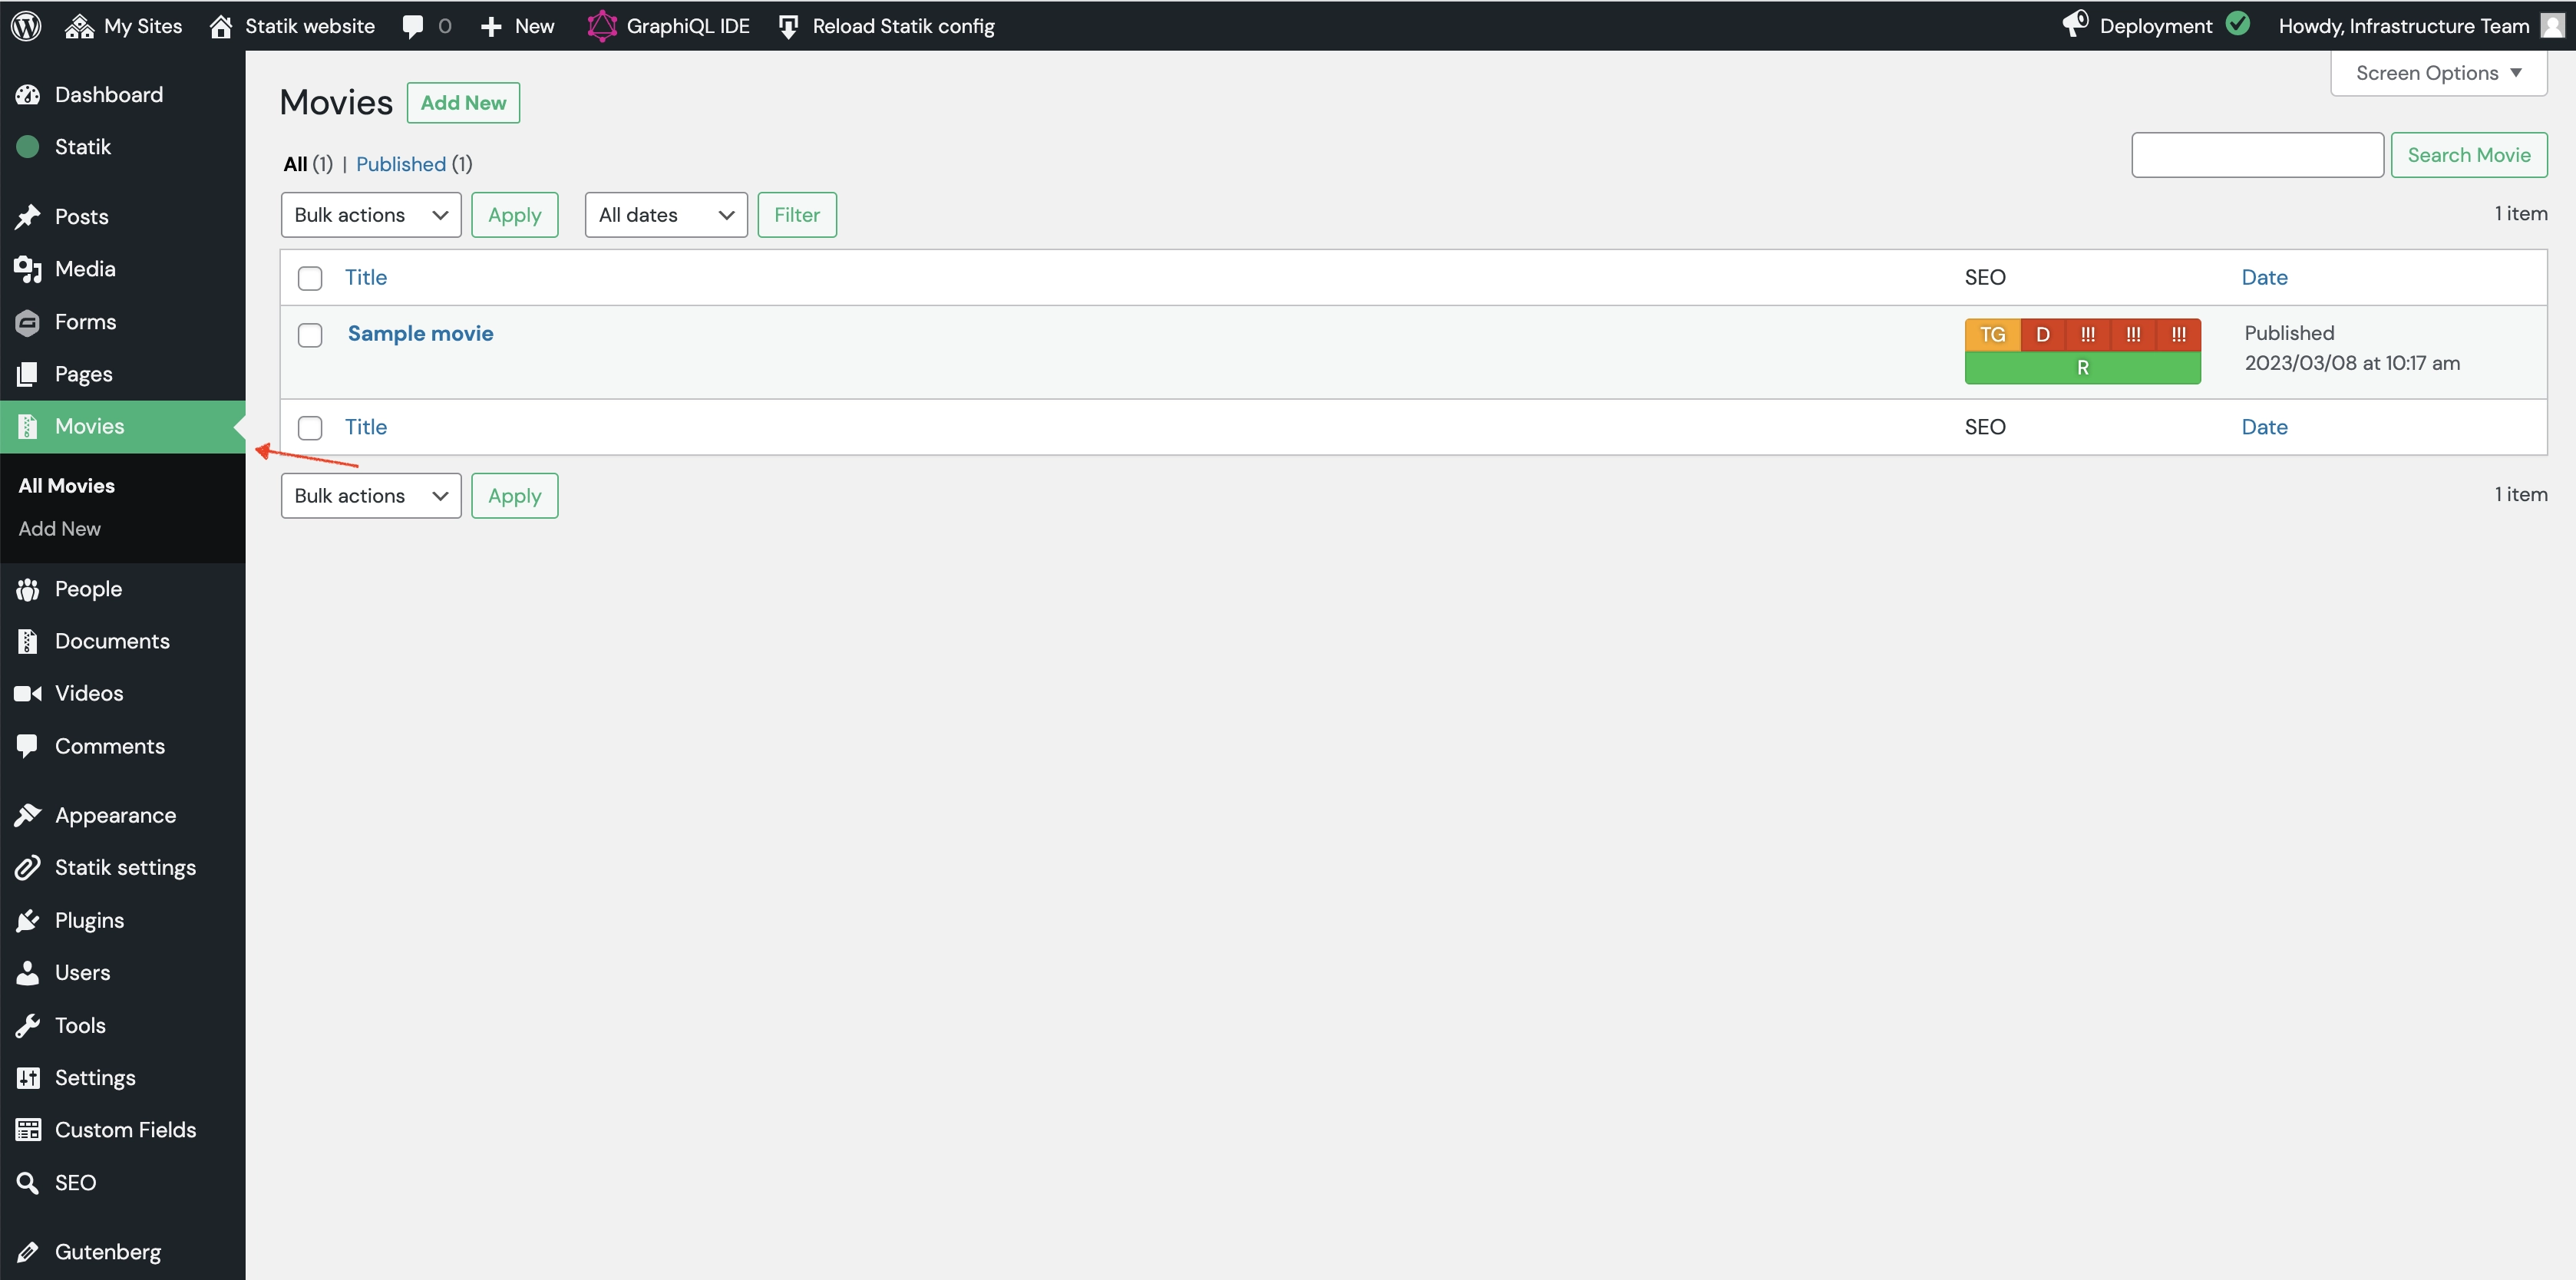Click the Reload Statik config icon

tap(787, 25)
